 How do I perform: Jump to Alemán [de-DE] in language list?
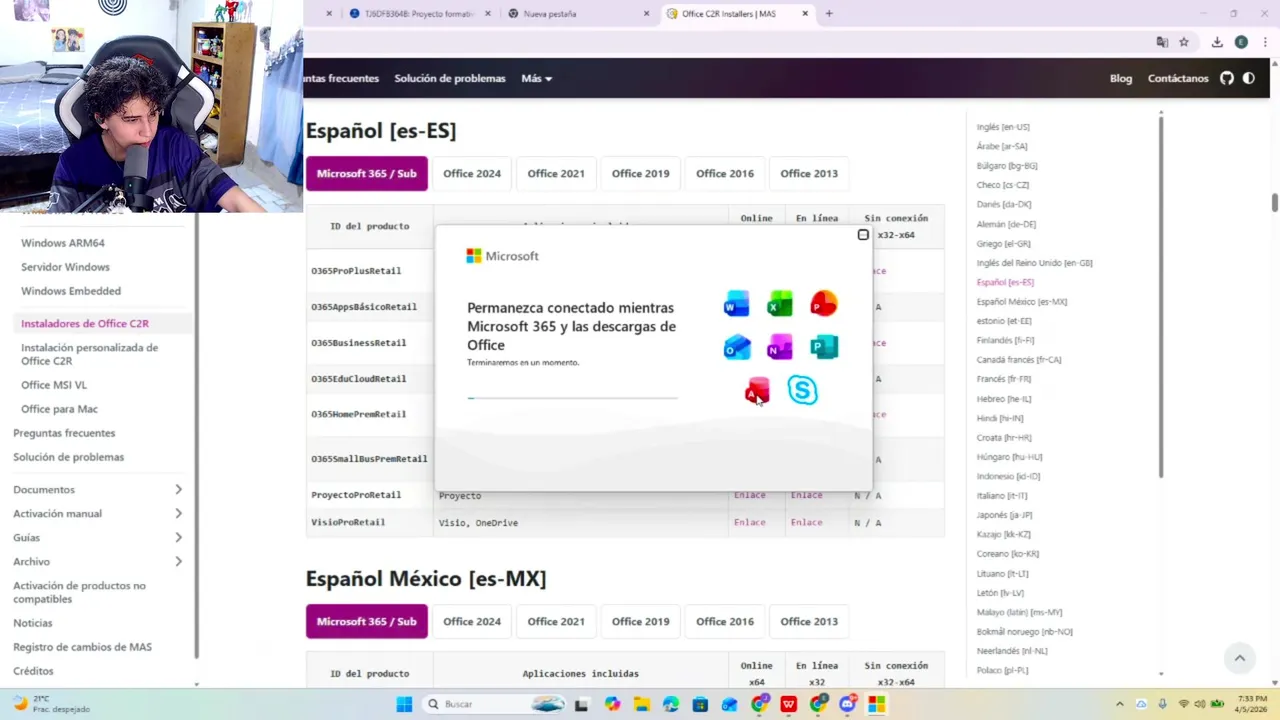point(1006,224)
